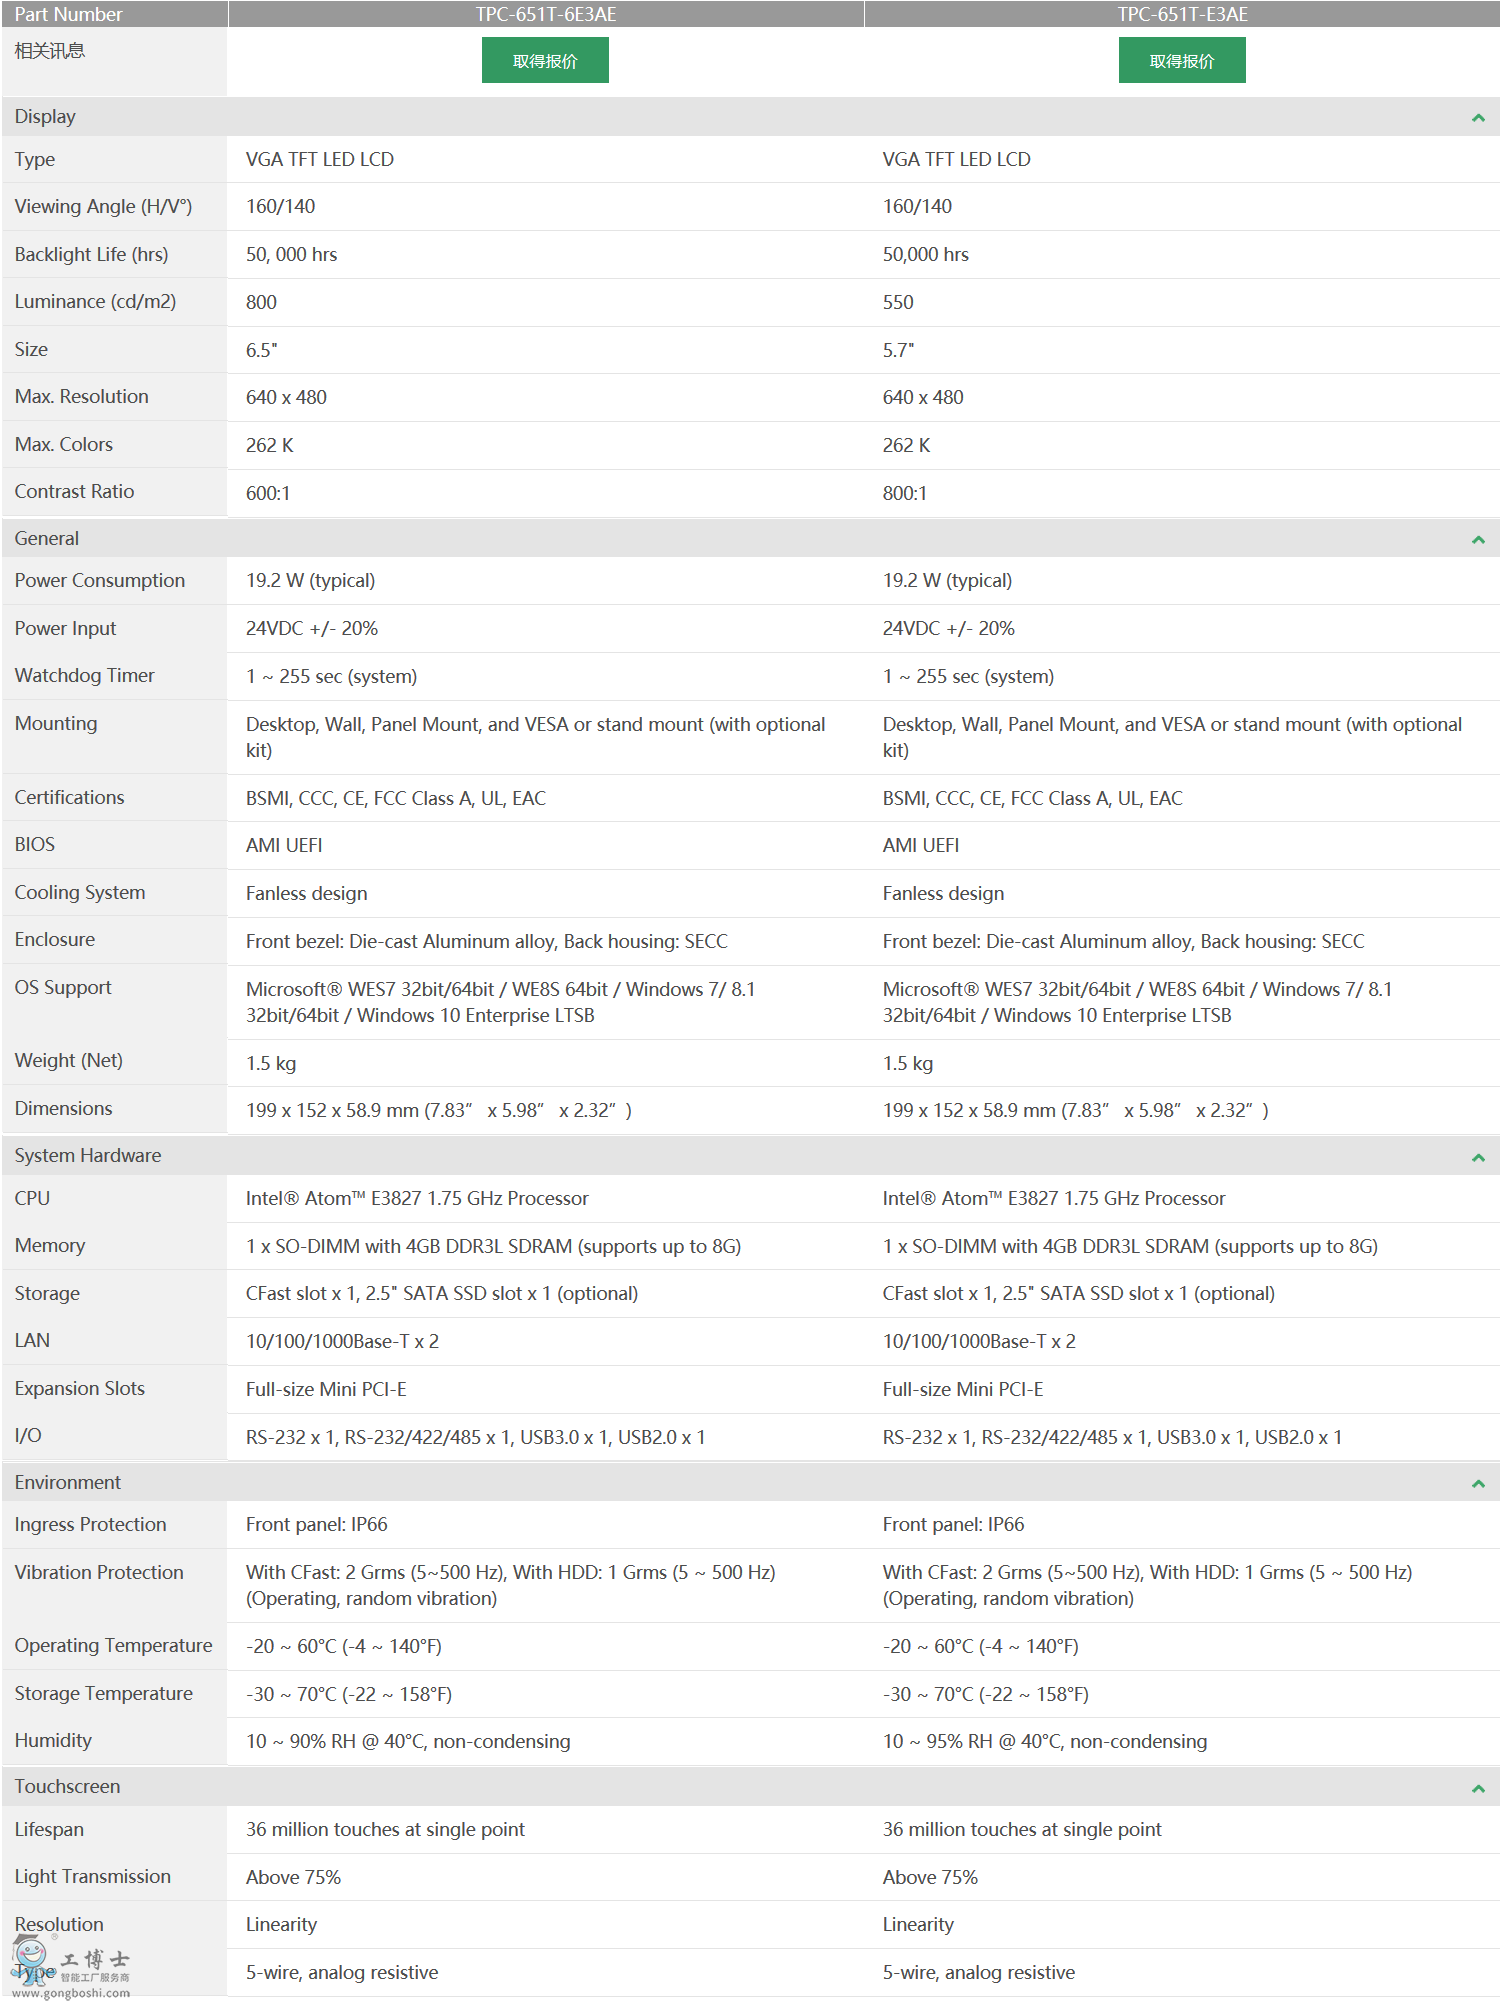
Task: Click the System Hardware section title
Action: 87,1156
